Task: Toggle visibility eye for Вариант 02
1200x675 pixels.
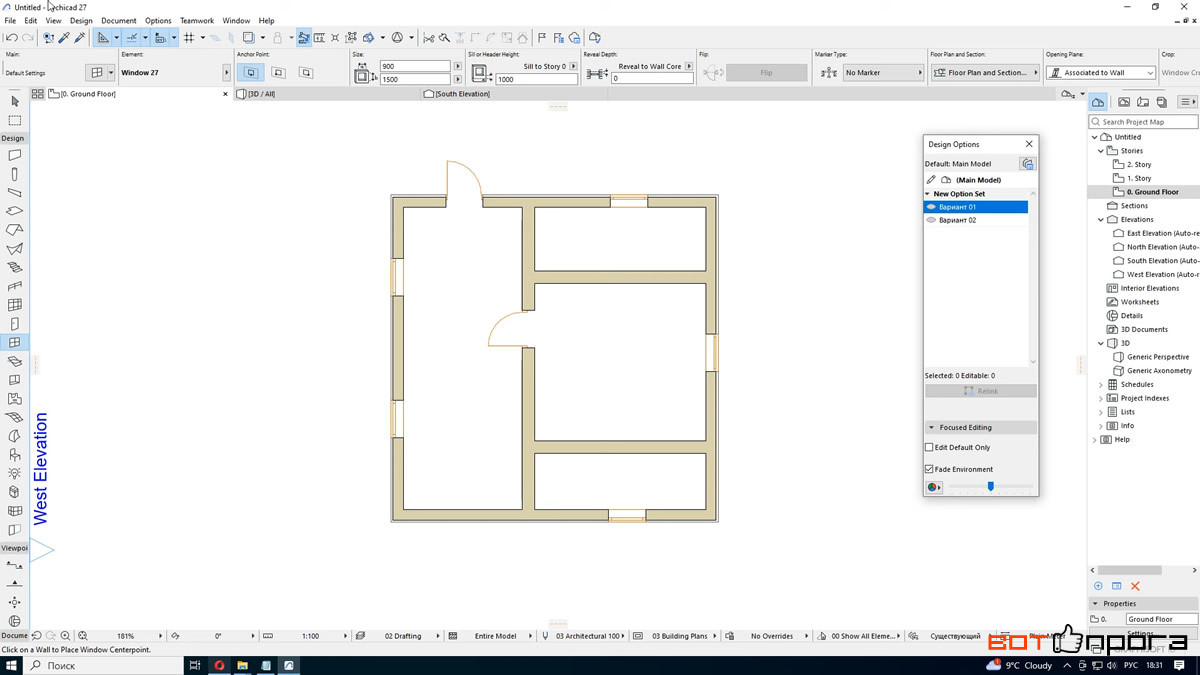Action: tap(931, 220)
